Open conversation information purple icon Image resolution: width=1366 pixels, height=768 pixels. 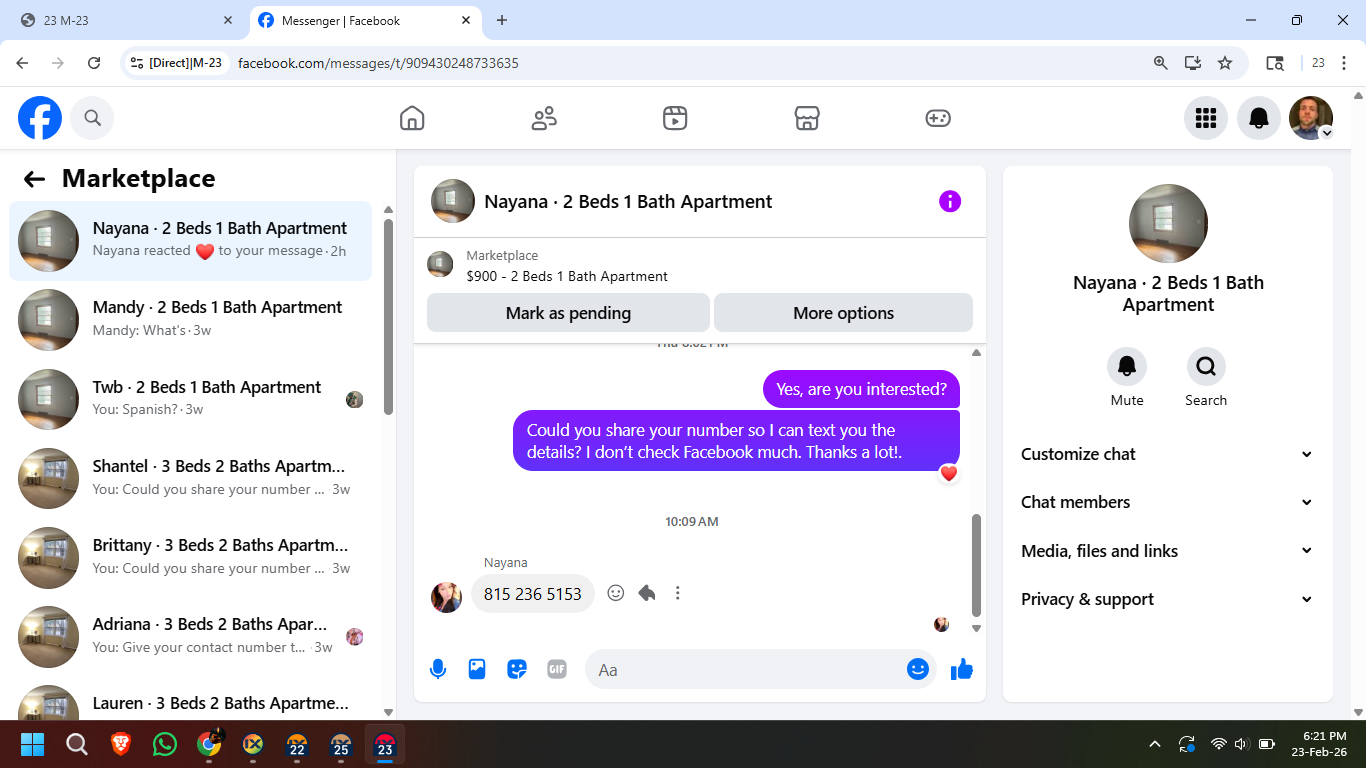click(950, 201)
